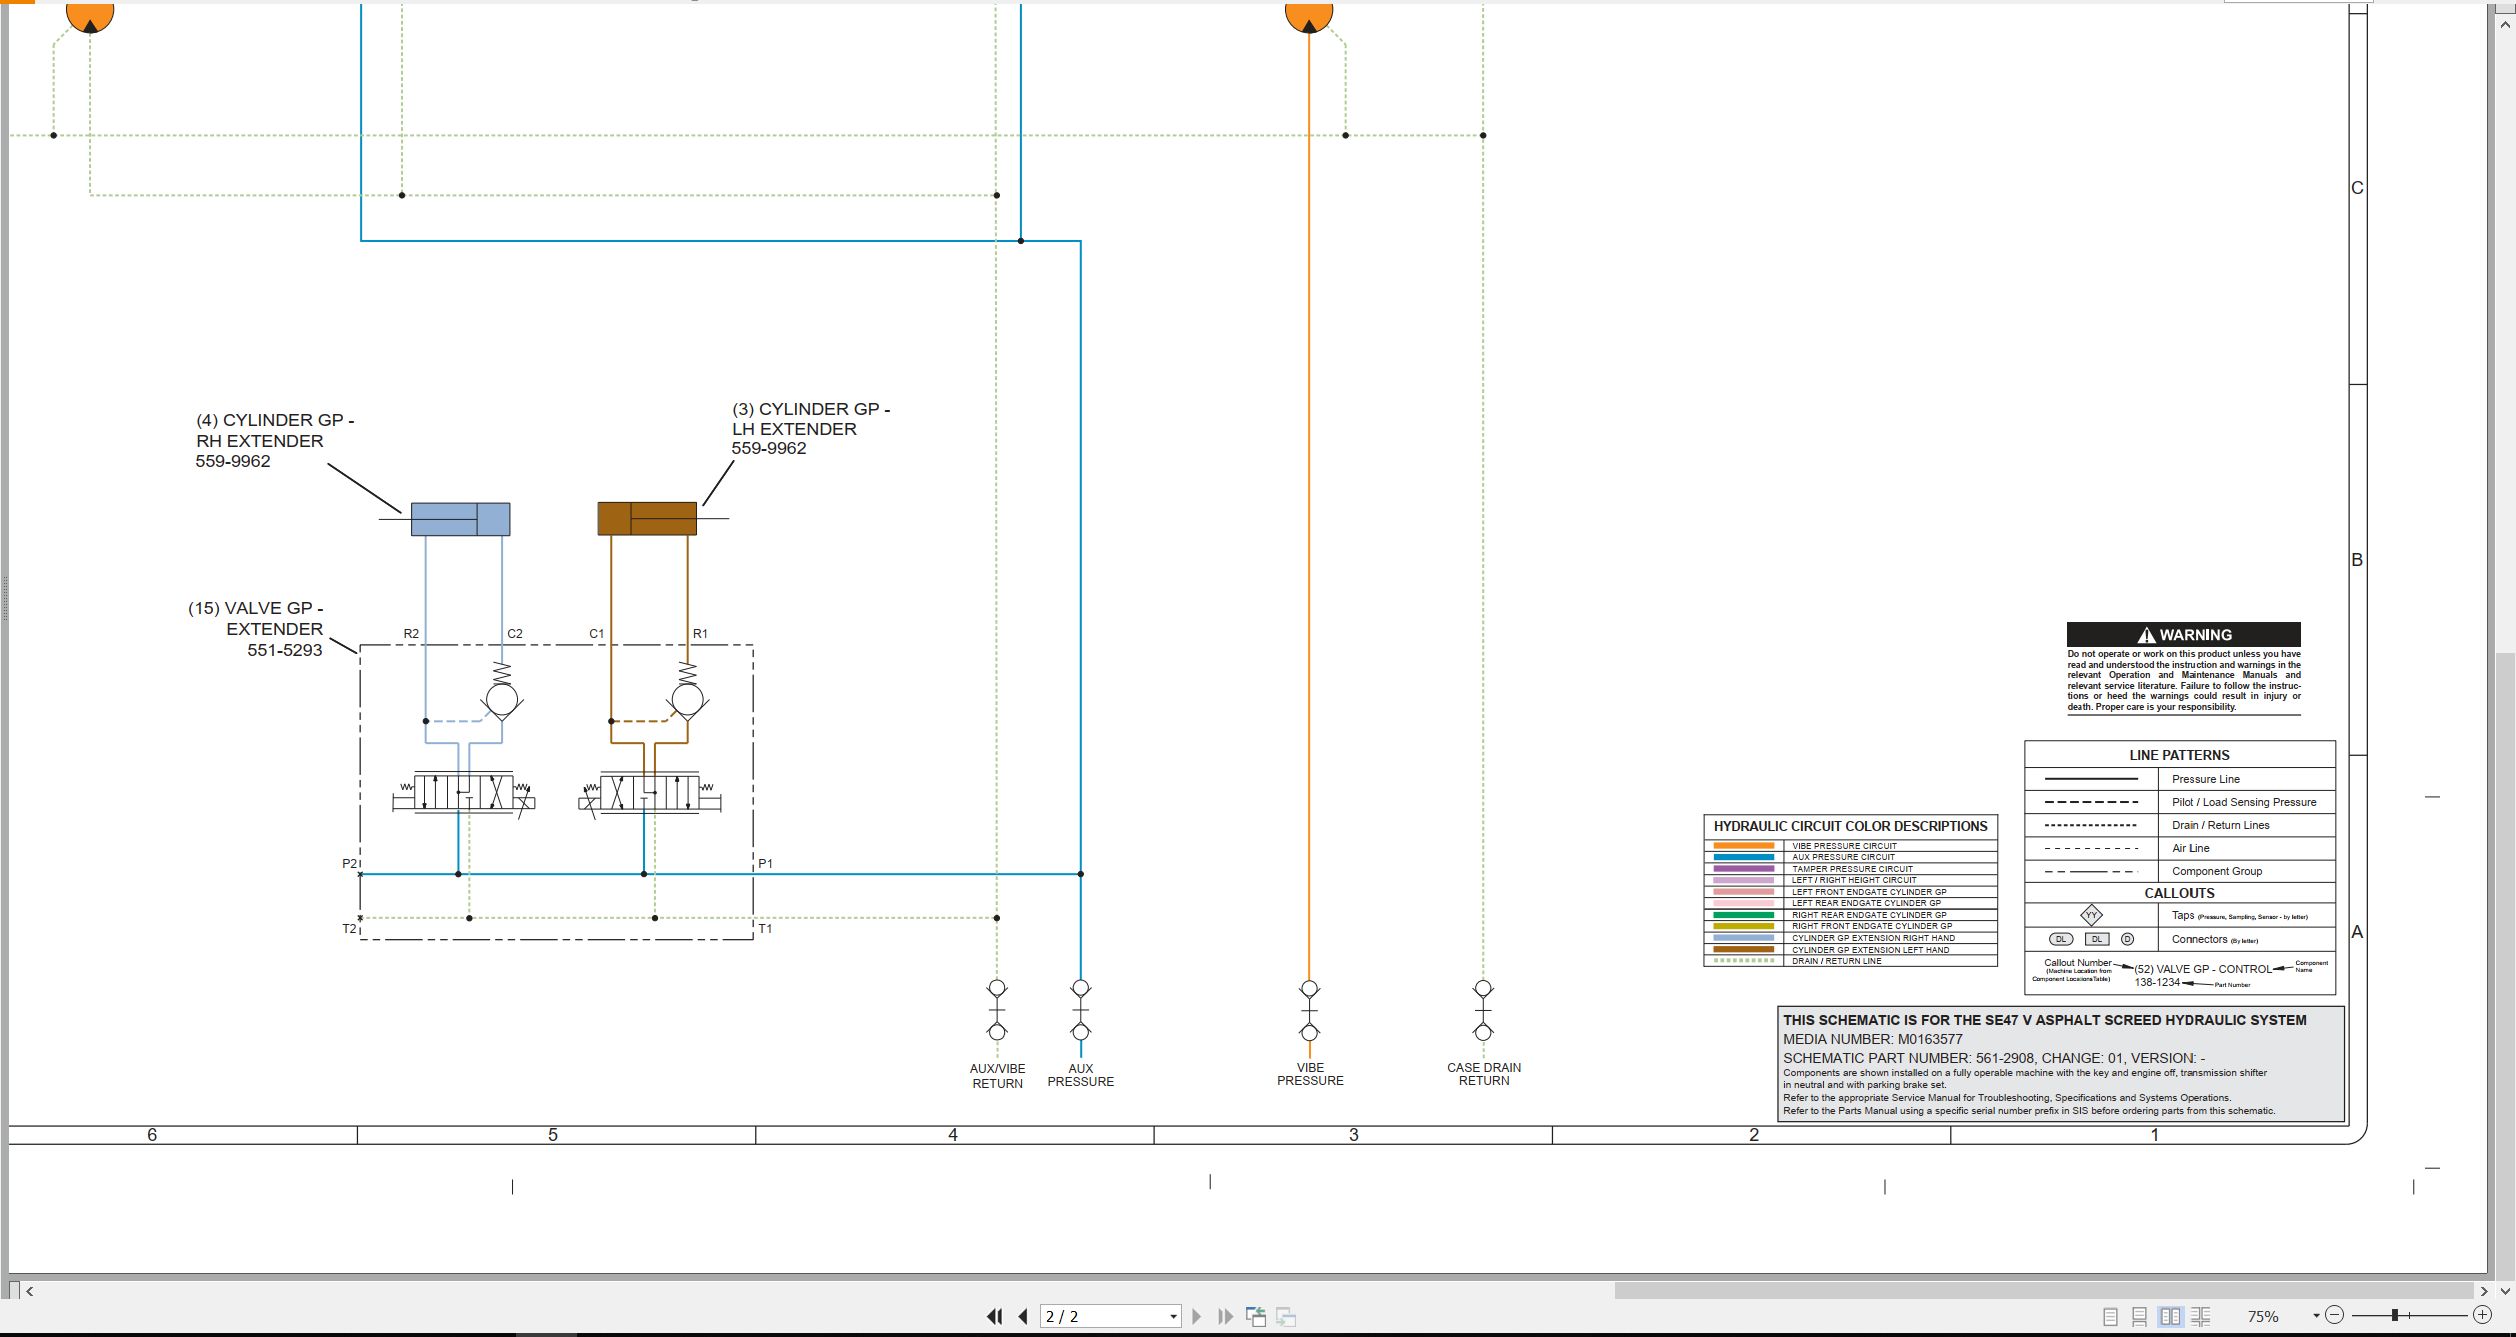Screen dimensions: 2516x1337
Task: Click the WARNING header box
Action: click(x=2183, y=634)
